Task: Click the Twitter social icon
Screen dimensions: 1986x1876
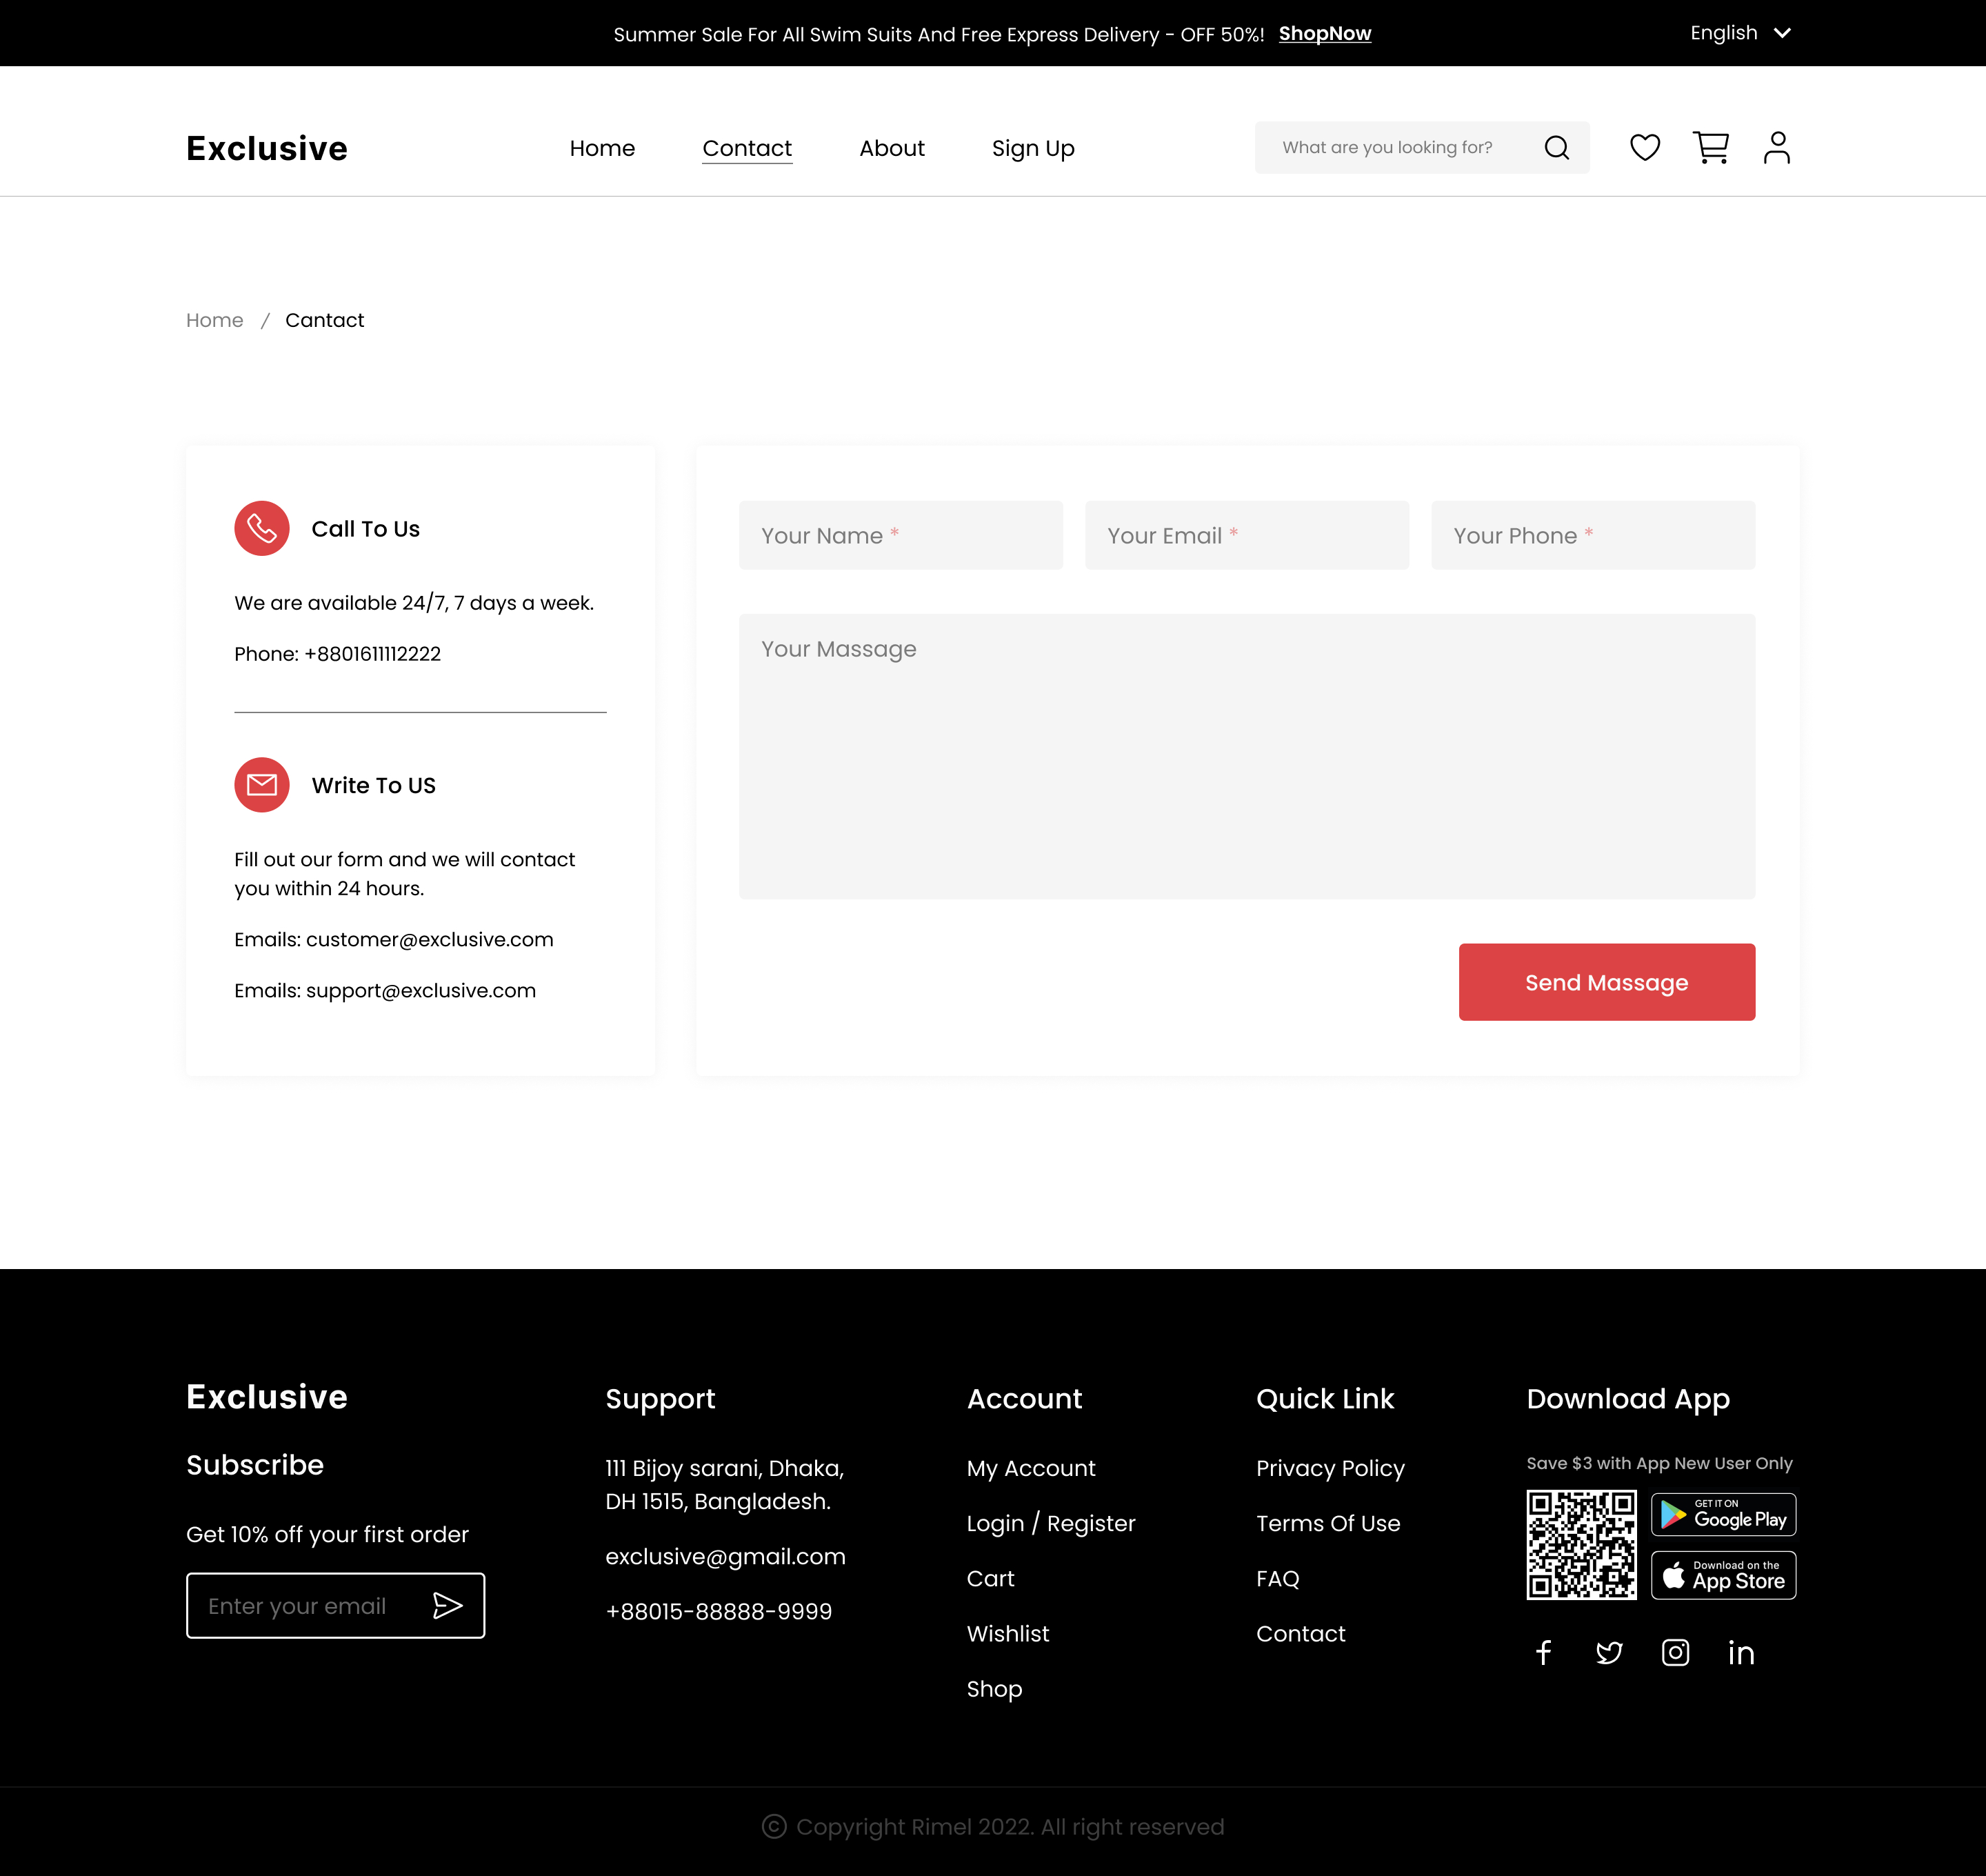Action: tap(1609, 1652)
